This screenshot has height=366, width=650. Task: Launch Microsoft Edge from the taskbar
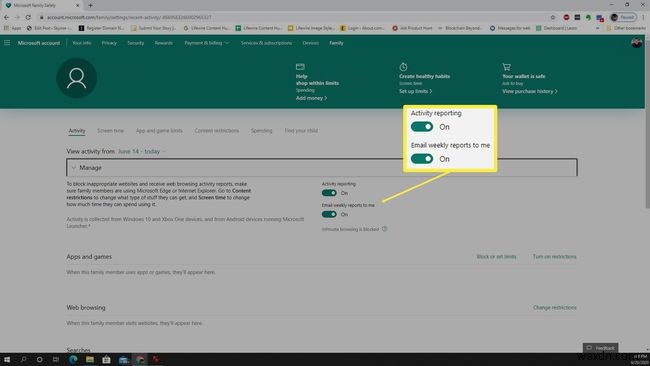pos(73,359)
